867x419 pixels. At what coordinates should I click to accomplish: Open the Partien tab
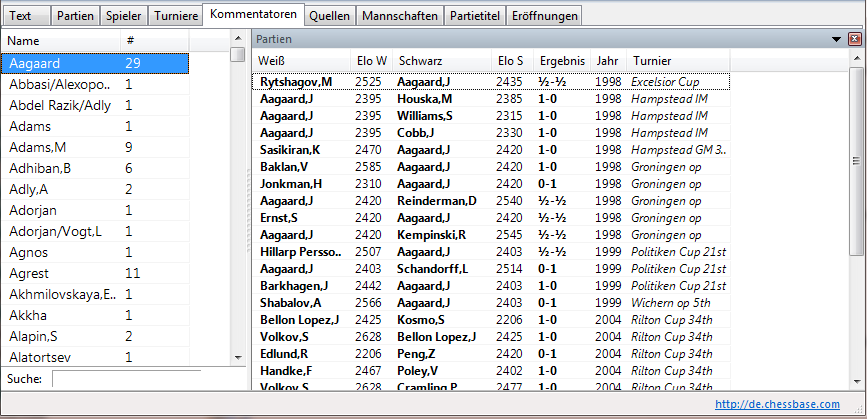[76, 16]
